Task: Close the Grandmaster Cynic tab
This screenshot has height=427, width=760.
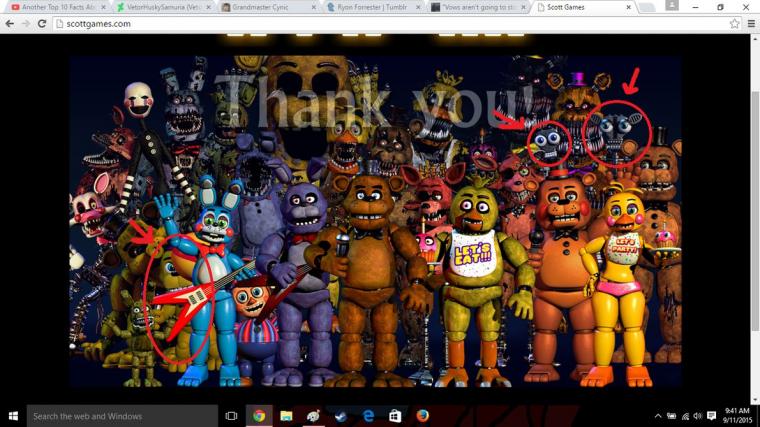Action: (314, 7)
